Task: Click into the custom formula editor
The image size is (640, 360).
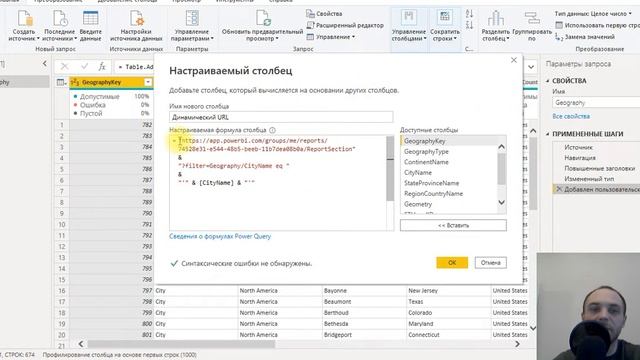Action: tap(278, 183)
